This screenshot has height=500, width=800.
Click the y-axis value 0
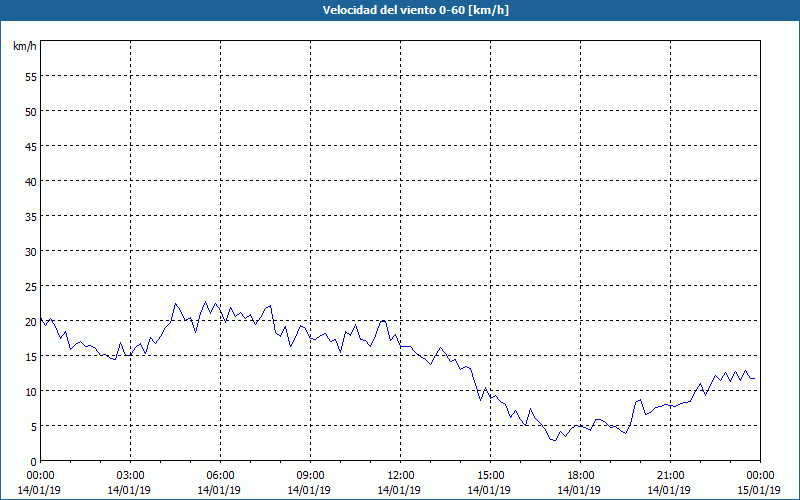click(x=34, y=462)
